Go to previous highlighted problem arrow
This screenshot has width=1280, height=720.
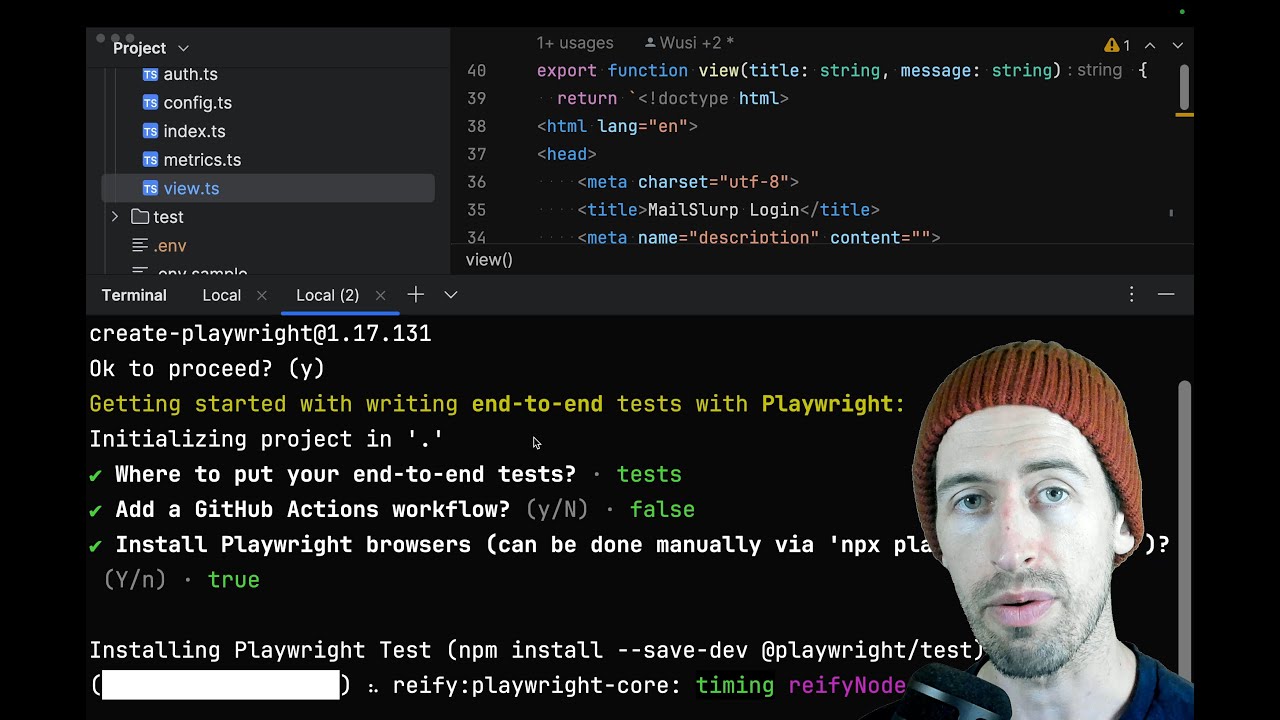pyautogui.click(x=1150, y=45)
